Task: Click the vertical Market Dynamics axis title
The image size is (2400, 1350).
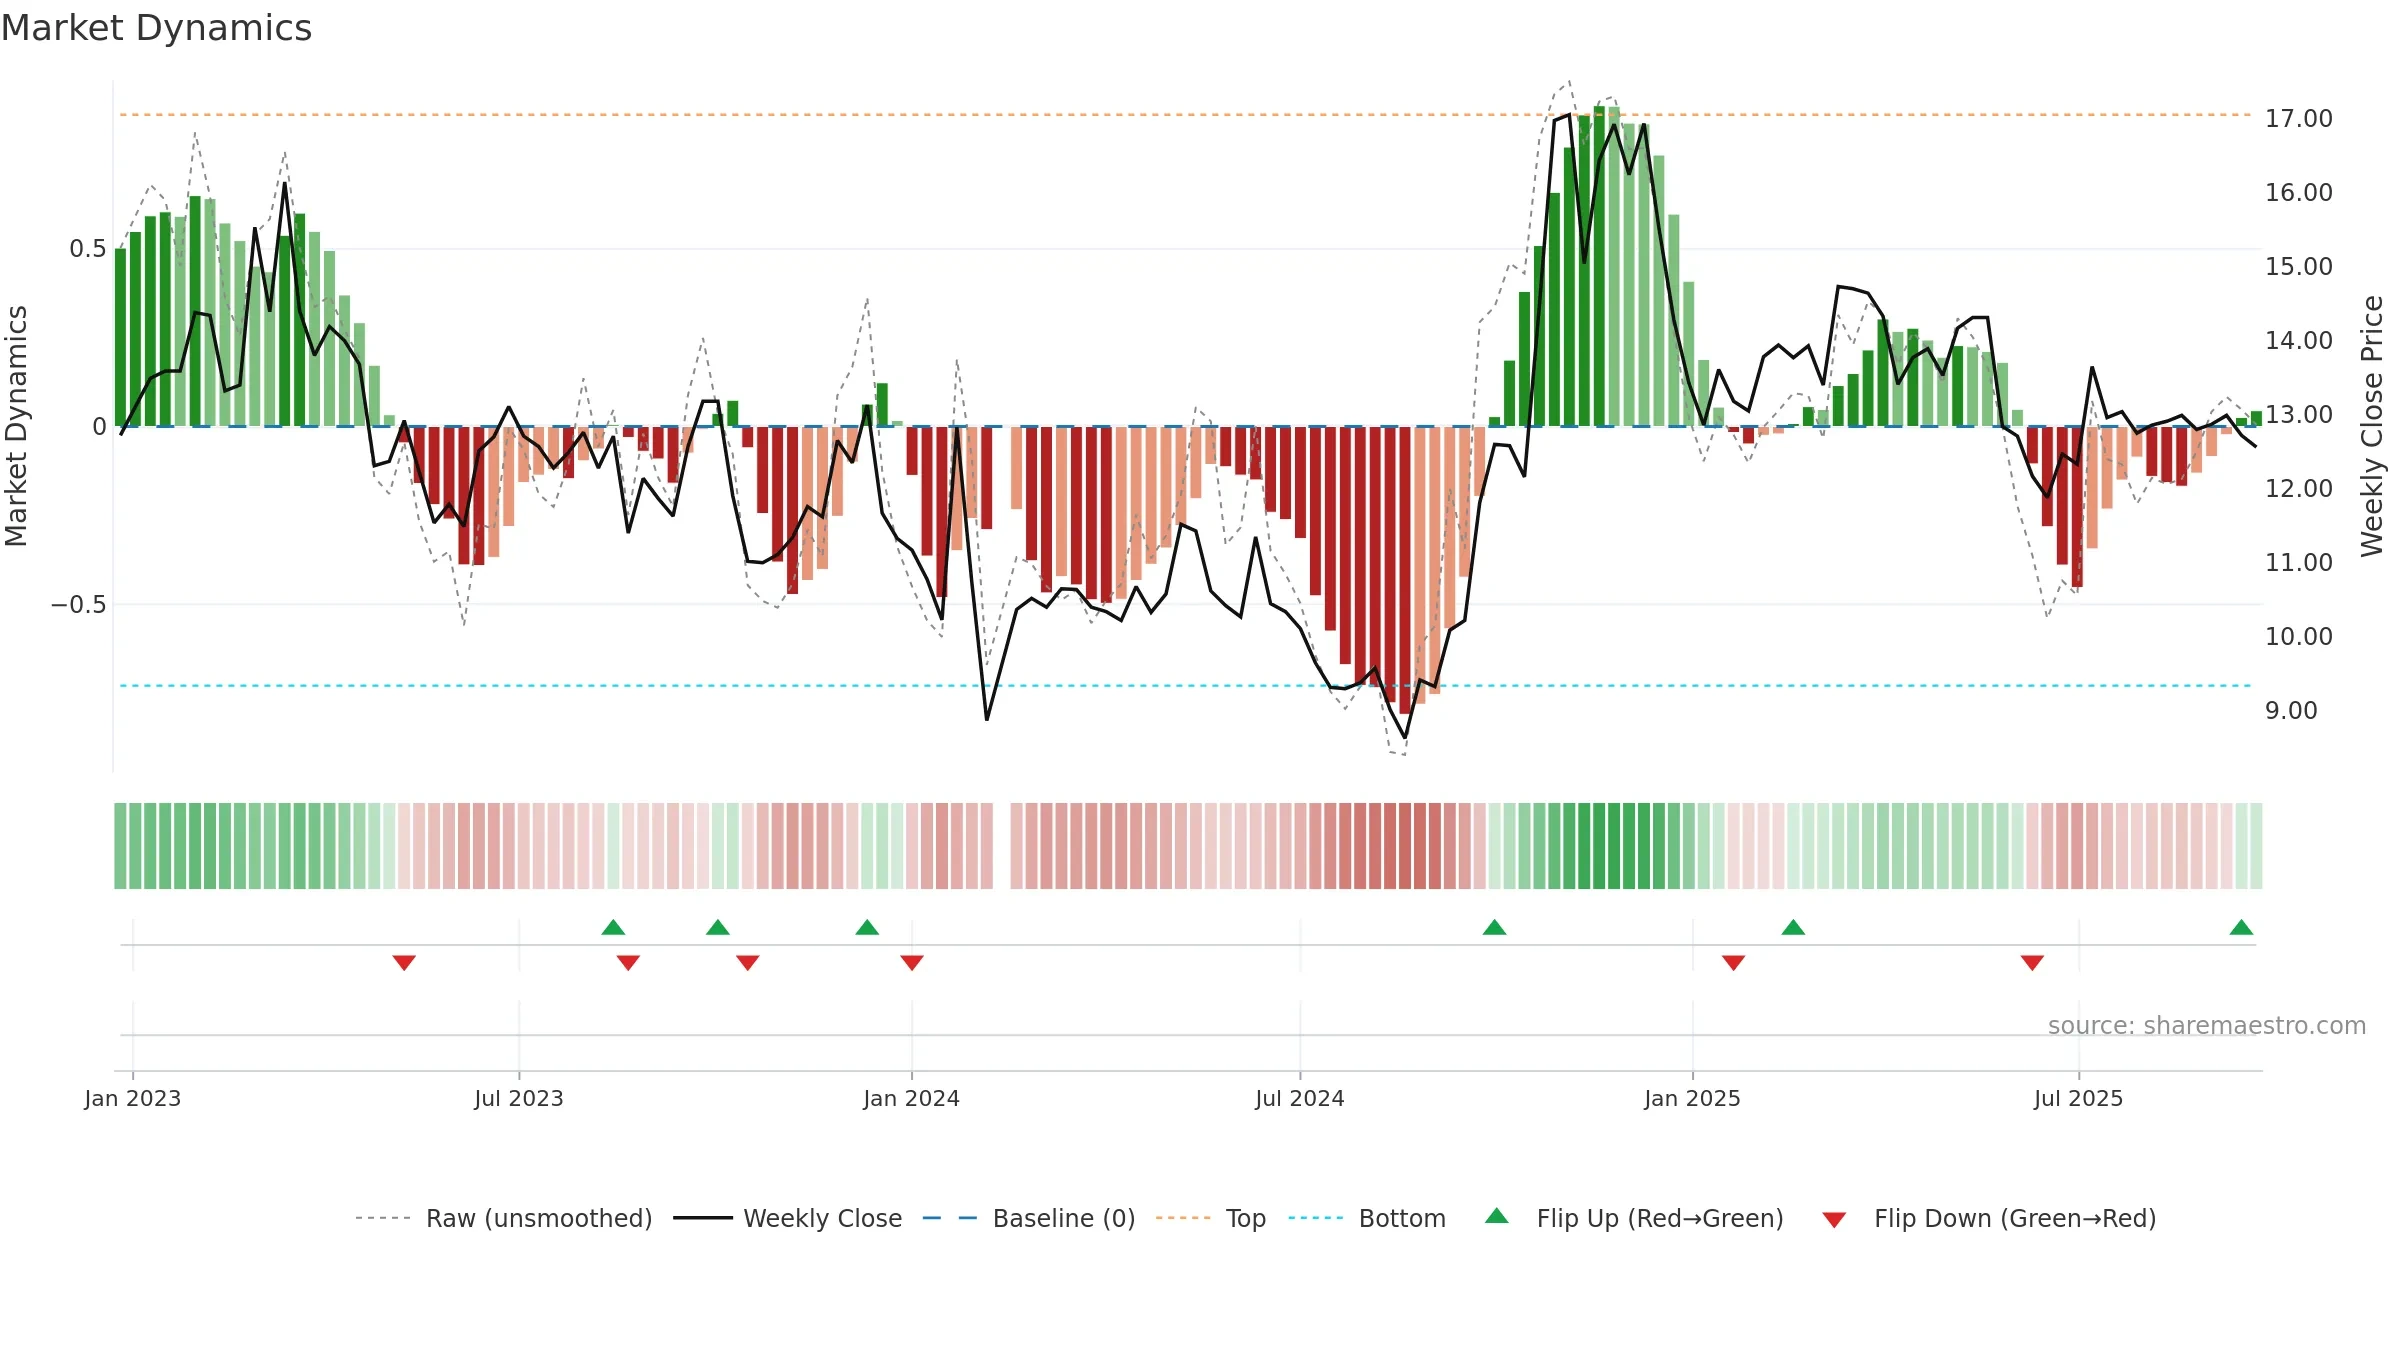Action: 16,426
